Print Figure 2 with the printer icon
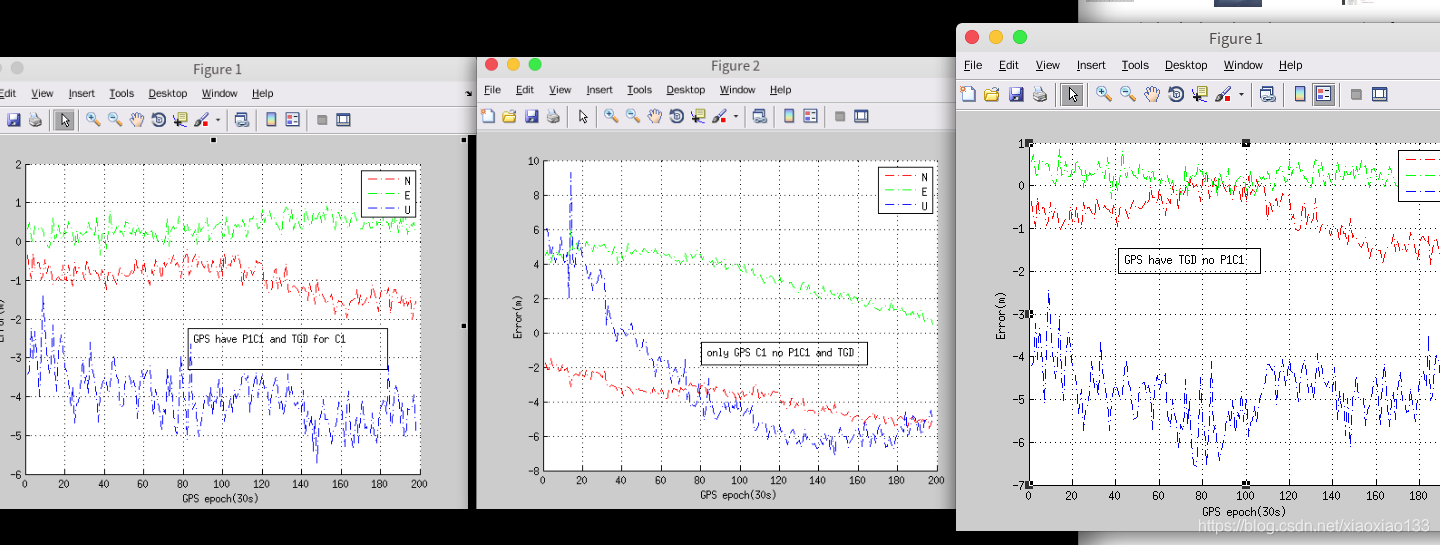1440x545 pixels. point(553,116)
